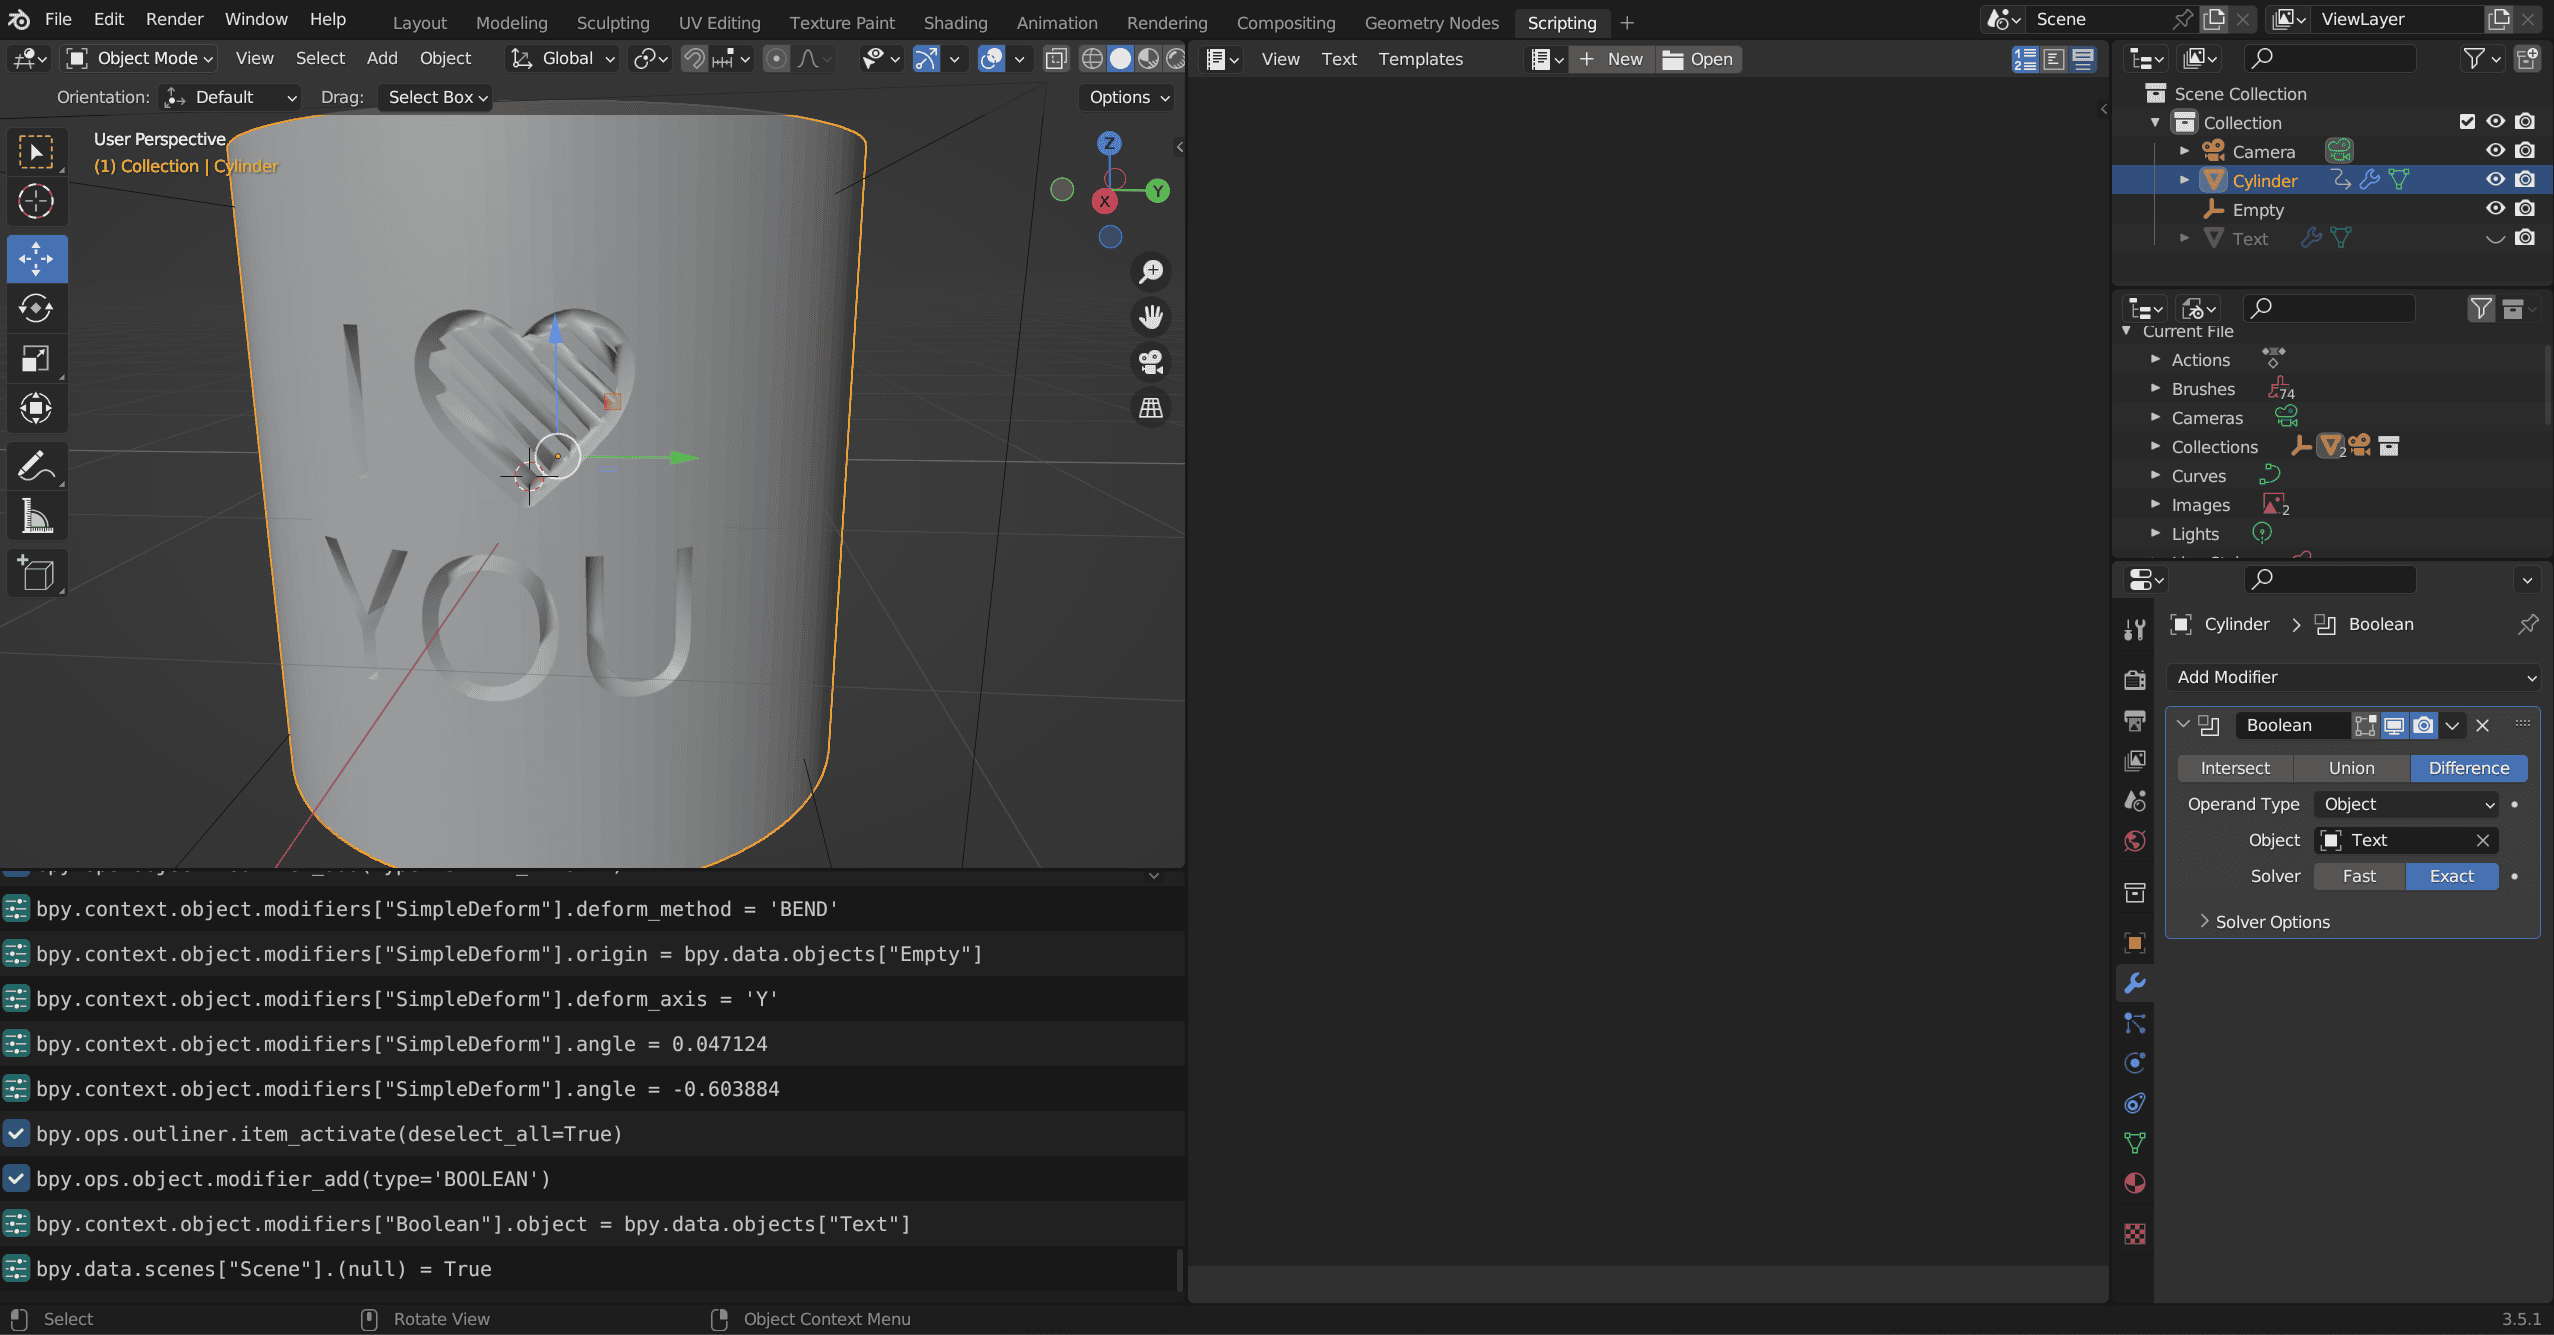Expand the Cylinder tree item
The width and height of the screenshot is (2554, 1335).
(x=2184, y=180)
